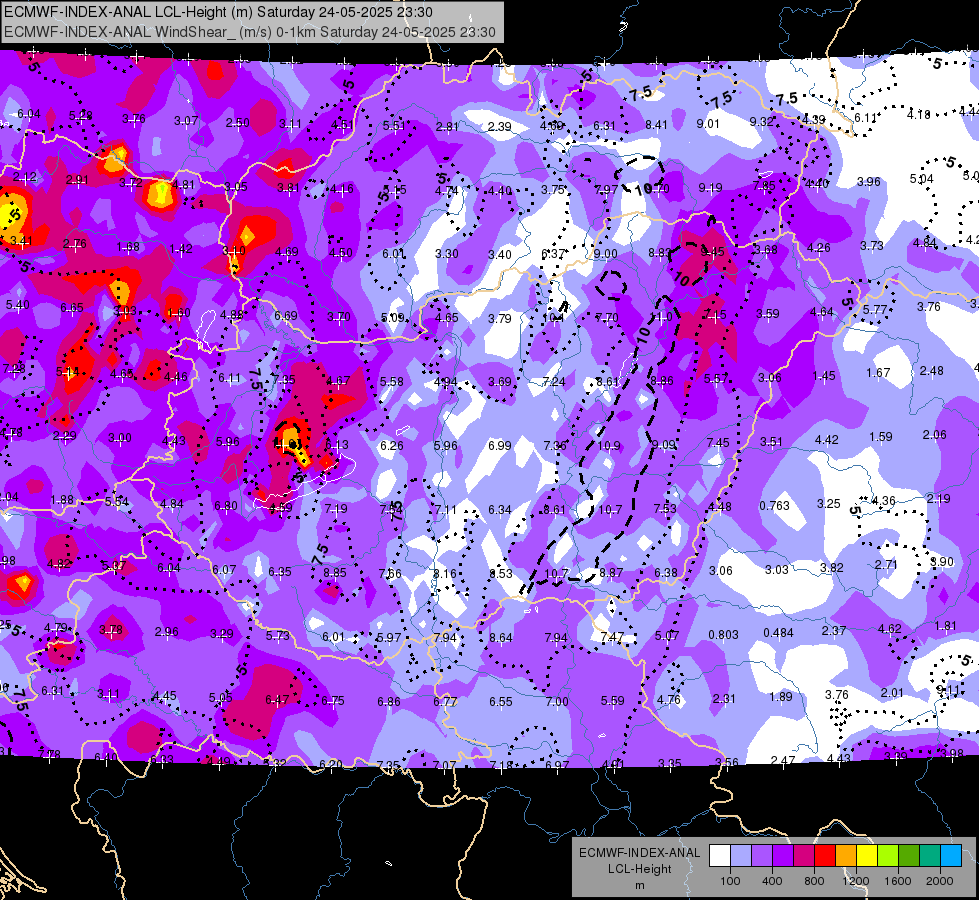Click the grid value 6.47 on the map
The width and height of the screenshot is (979, 900).
pyautogui.click(x=277, y=700)
